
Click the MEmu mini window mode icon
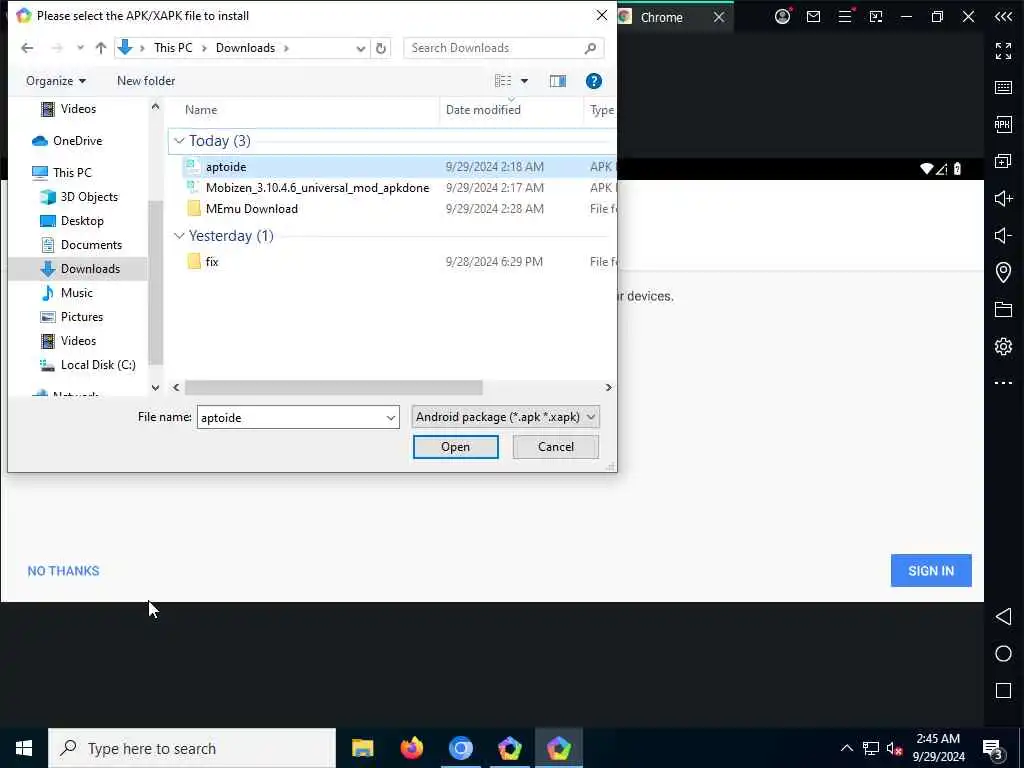[876, 16]
